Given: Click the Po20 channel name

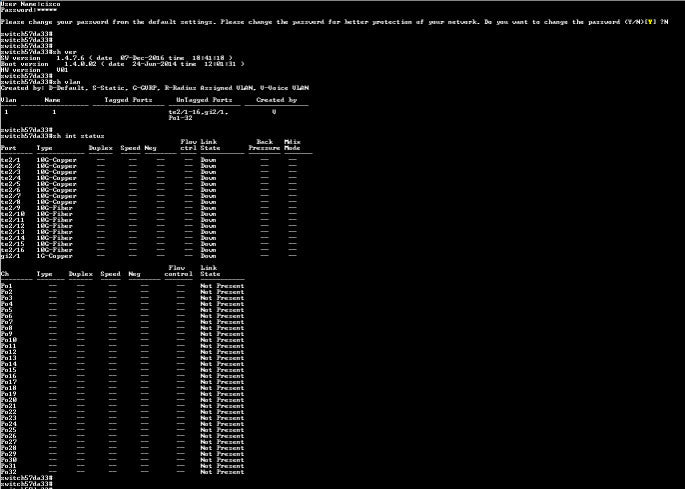Looking at the screenshot, I should (9, 400).
